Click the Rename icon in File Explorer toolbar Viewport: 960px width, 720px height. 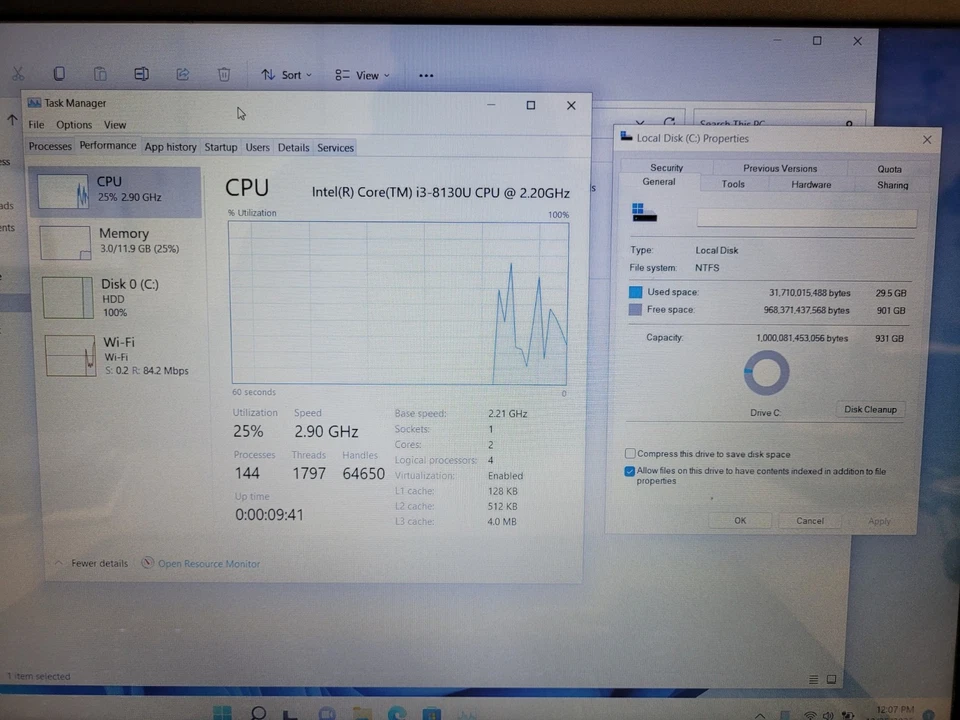tap(141, 74)
